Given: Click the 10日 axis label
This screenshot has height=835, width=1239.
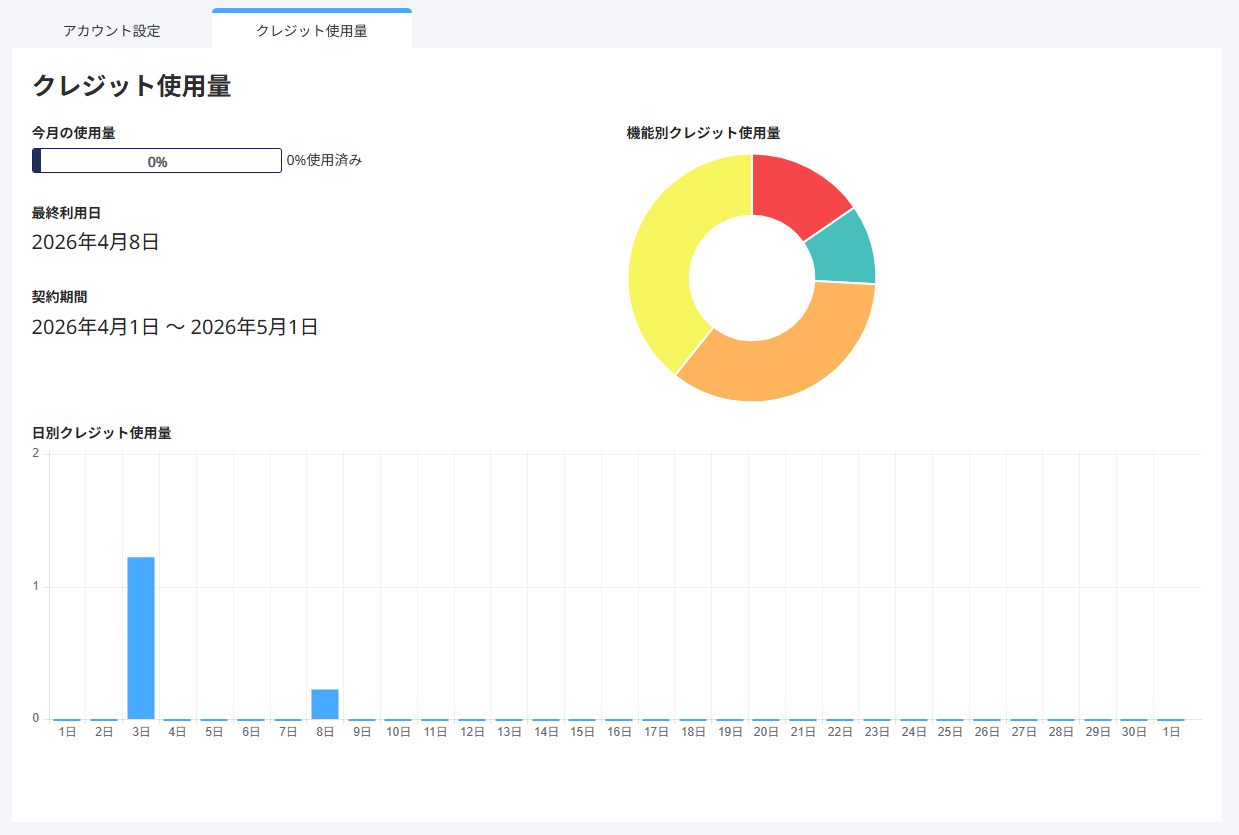Looking at the screenshot, I should coord(398,732).
